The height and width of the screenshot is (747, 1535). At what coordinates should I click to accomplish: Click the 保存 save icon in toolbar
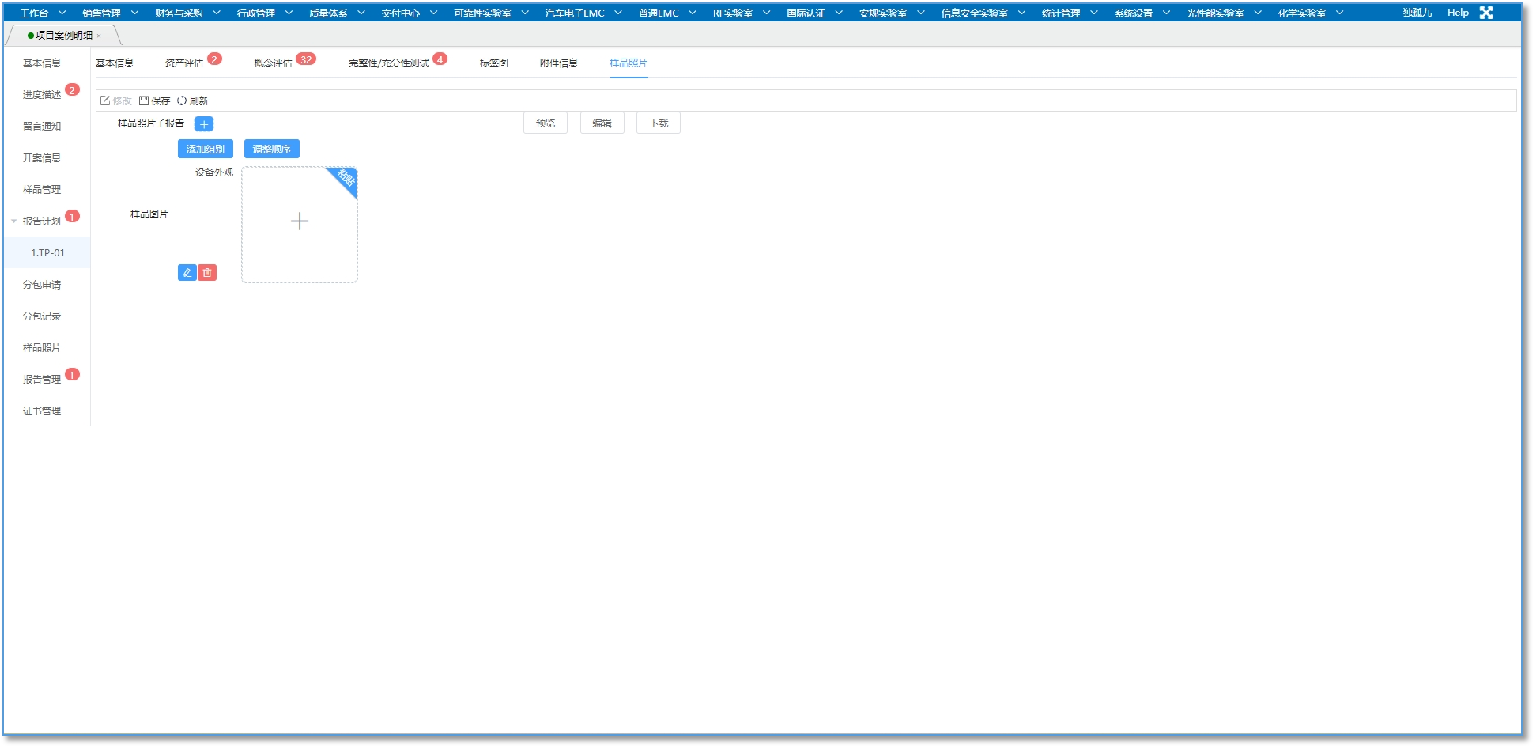pos(144,101)
